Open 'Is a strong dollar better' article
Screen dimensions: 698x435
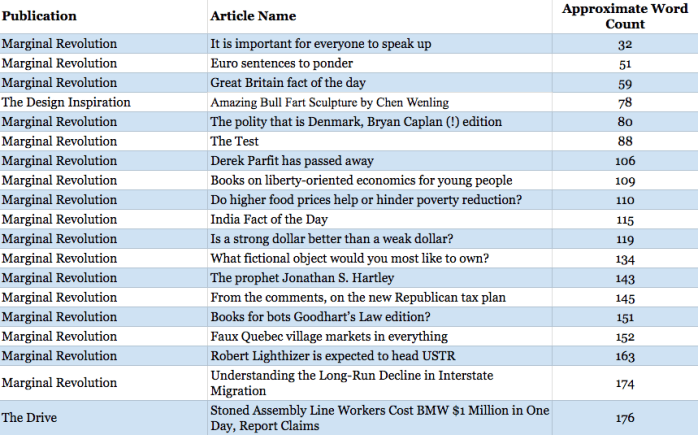tap(331, 238)
